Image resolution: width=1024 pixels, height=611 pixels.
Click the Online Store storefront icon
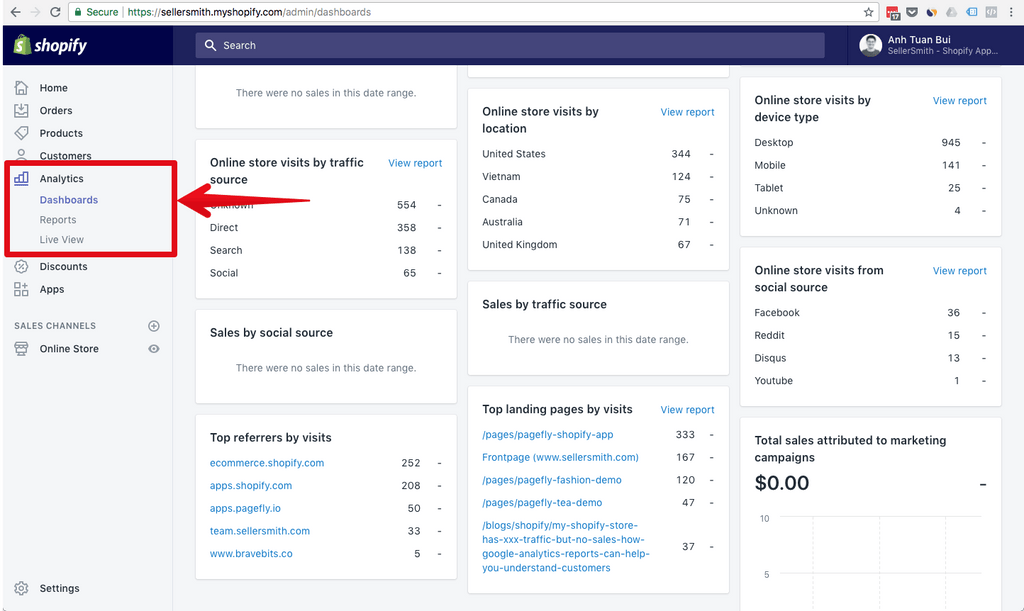click(22, 349)
